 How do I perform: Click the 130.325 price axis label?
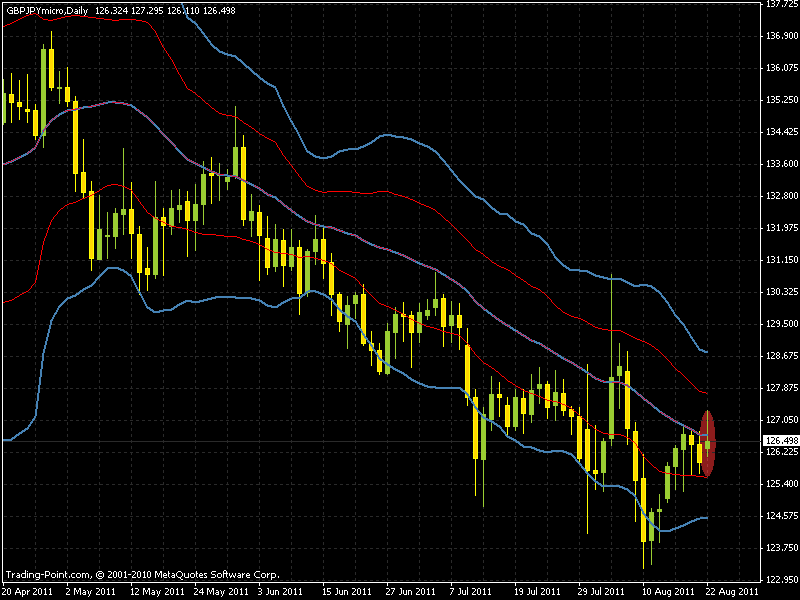click(x=782, y=292)
